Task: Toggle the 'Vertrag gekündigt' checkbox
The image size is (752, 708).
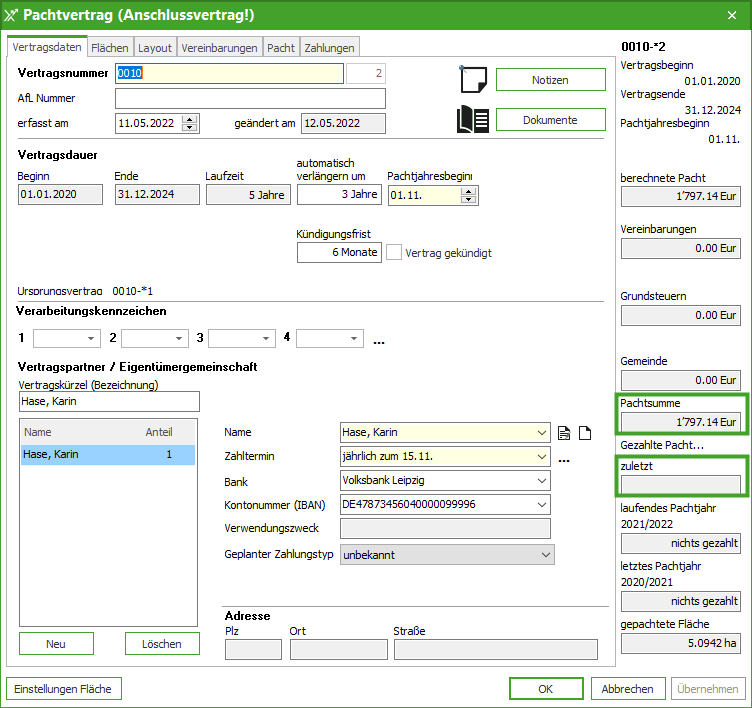Action: tap(394, 253)
